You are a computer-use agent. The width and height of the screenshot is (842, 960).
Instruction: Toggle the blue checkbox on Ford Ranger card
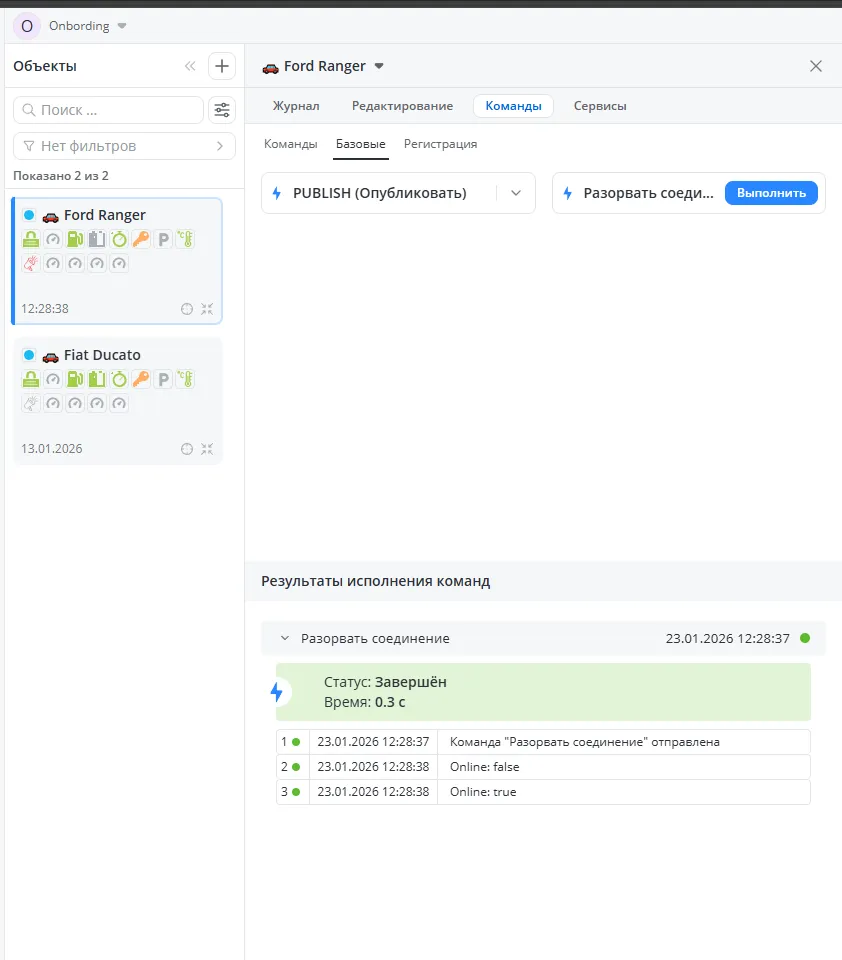click(x=29, y=215)
